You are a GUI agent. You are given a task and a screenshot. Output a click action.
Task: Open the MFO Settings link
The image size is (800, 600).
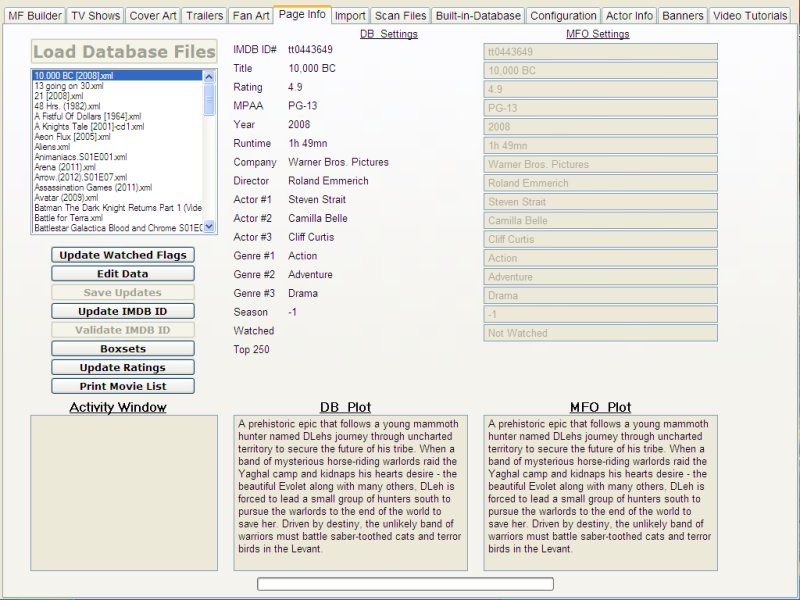pos(597,31)
